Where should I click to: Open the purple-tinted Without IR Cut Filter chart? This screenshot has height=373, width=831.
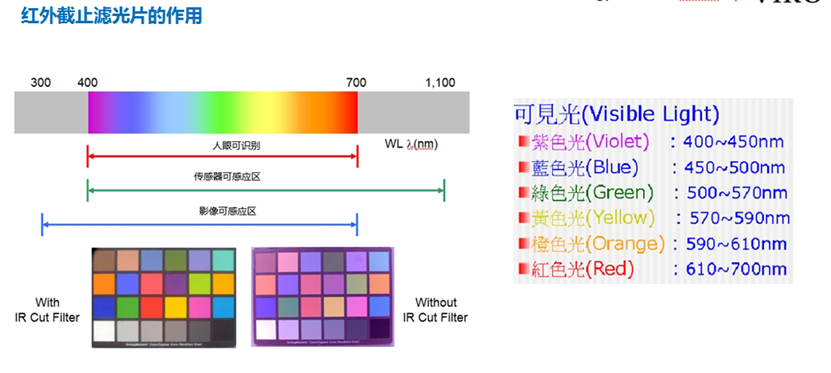(323, 297)
